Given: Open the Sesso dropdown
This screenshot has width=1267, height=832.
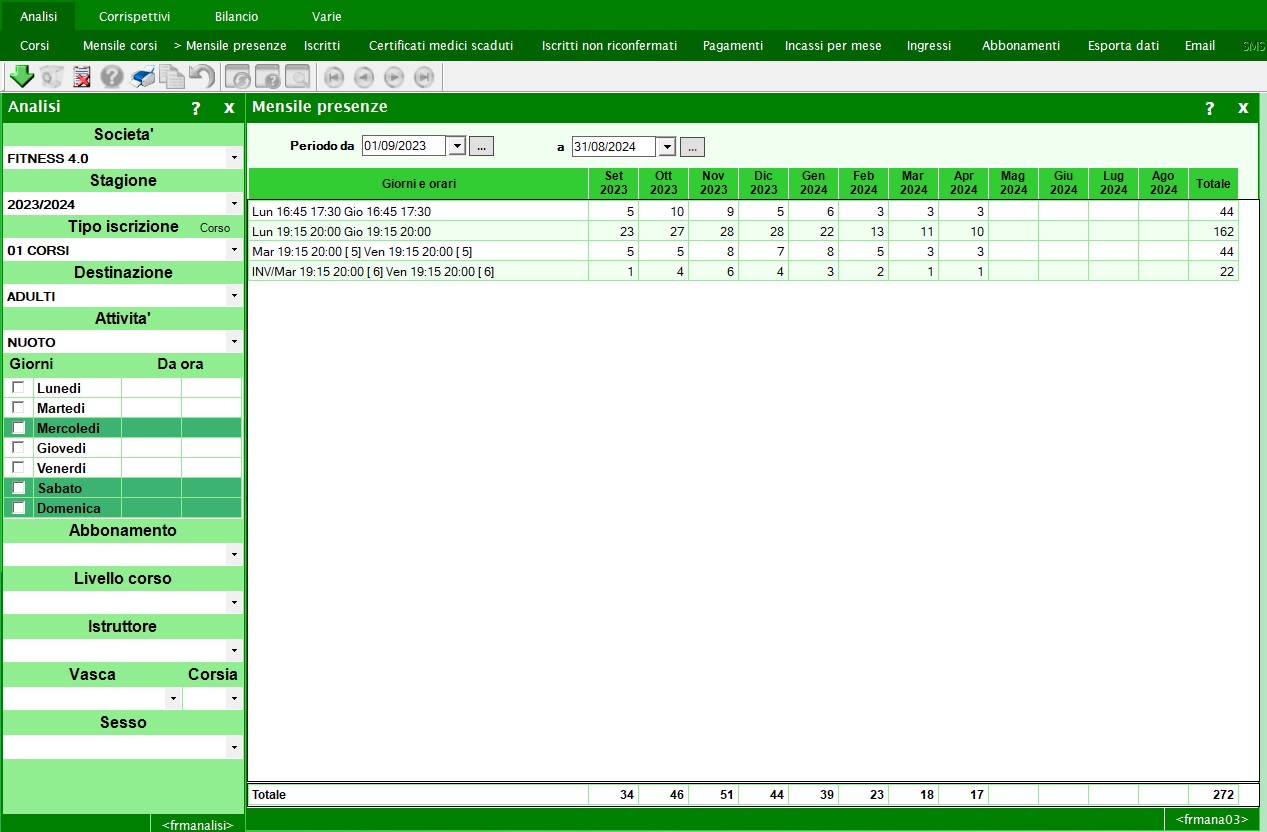Looking at the screenshot, I should [234, 746].
